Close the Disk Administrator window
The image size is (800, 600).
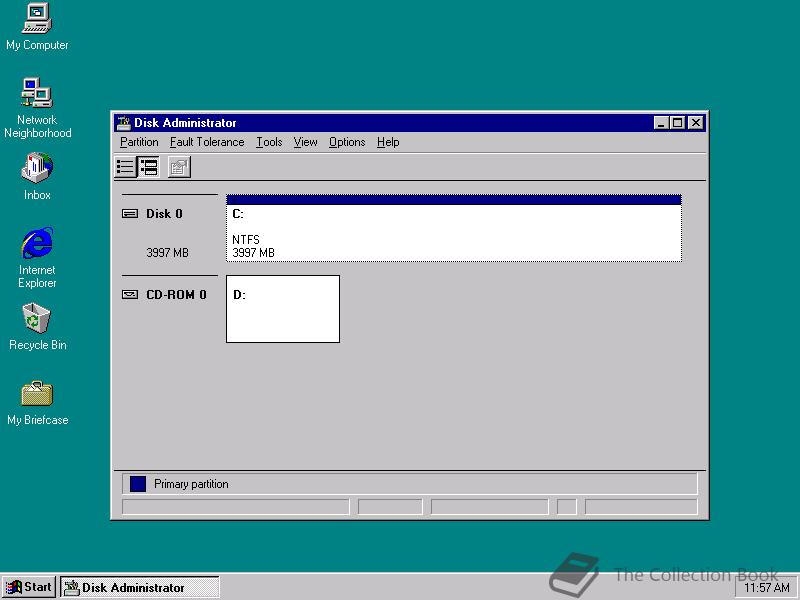pyautogui.click(x=696, y=123)
